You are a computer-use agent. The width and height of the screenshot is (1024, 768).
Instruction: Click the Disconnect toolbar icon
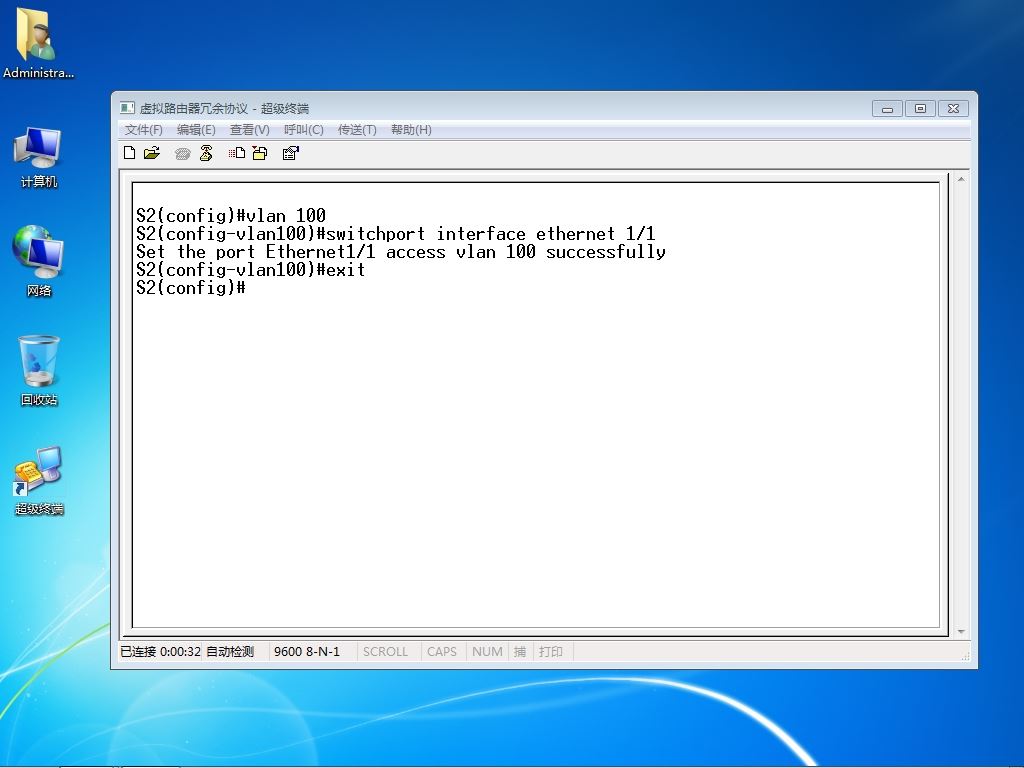tap(206, 153)
